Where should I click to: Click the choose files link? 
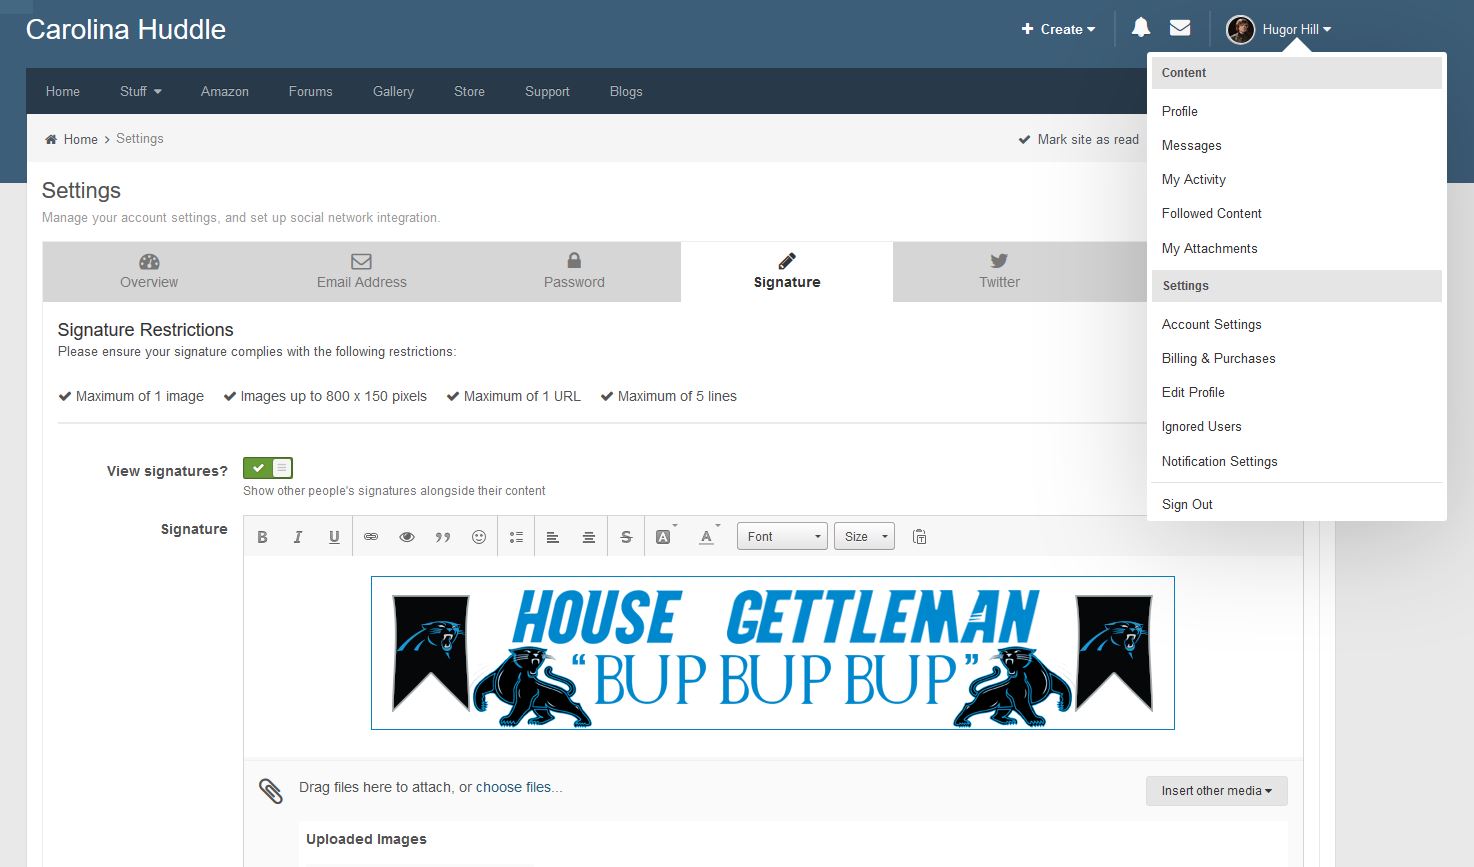point(519,787)
